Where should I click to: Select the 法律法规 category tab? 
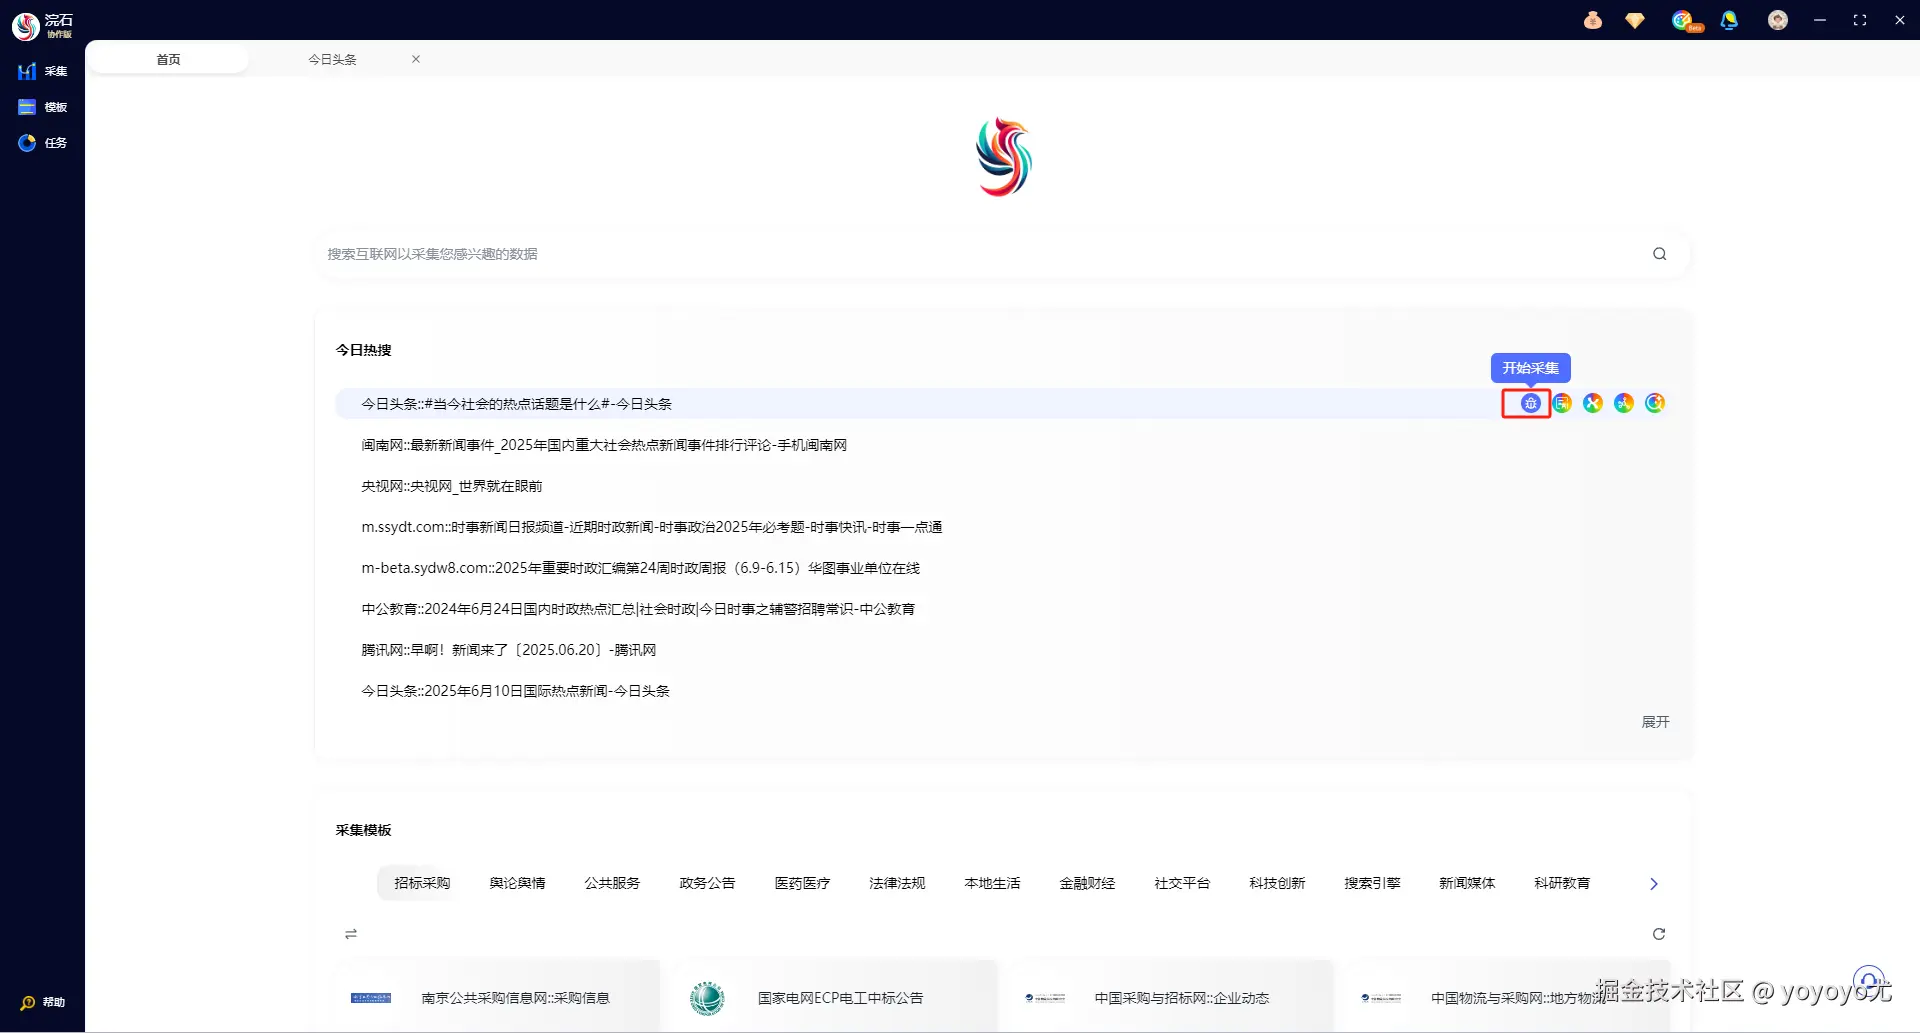(897, 883)
